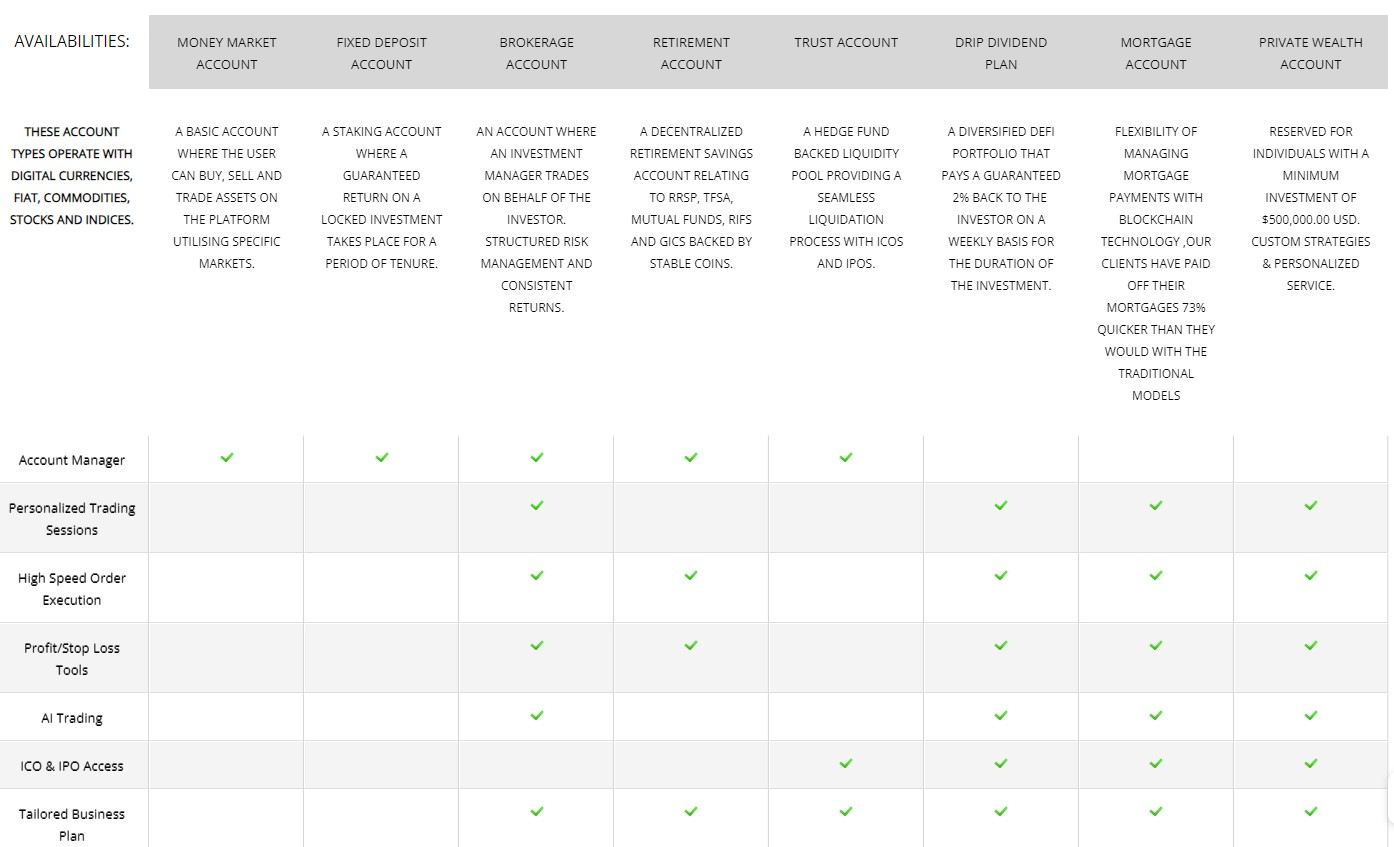Screen dimensions: 1394x847
Task: Click the High Speed Order Execution checkmark under Drip Dividend Plan
Action: pyautogui.click(x=1001, y=575)
